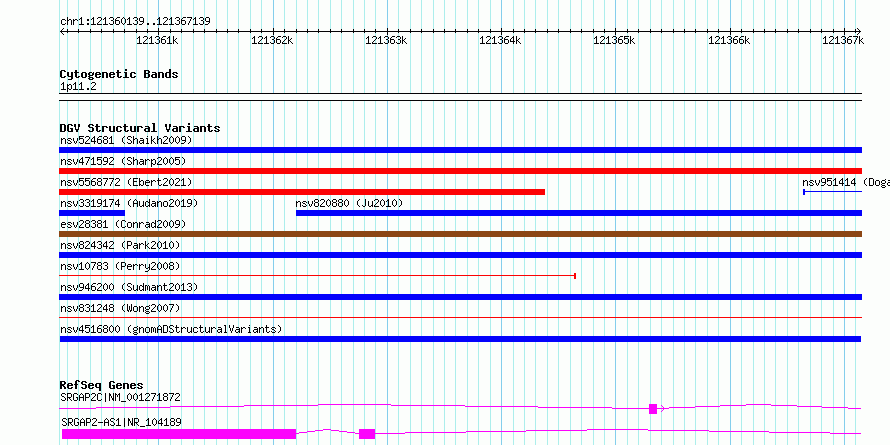Click the nsv946200 (Sudmant2013) blue bar
890x445 pixels.
pos(460,297)
